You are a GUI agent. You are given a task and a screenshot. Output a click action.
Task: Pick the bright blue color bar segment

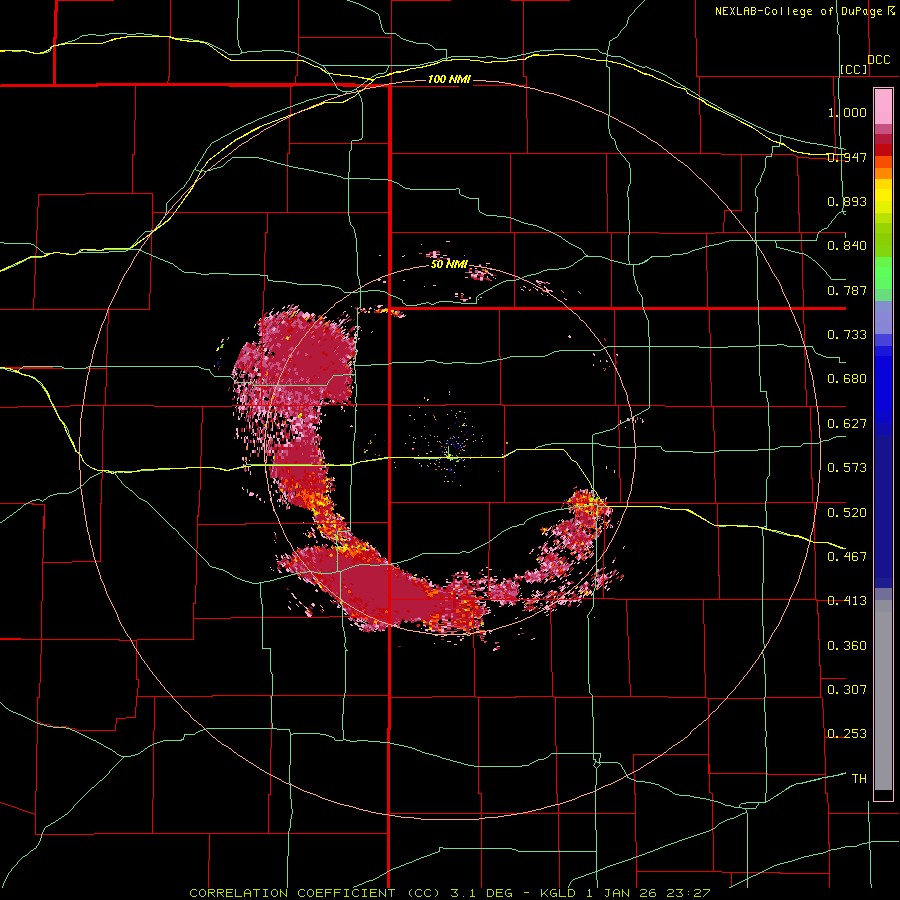(x=883, y=390)
